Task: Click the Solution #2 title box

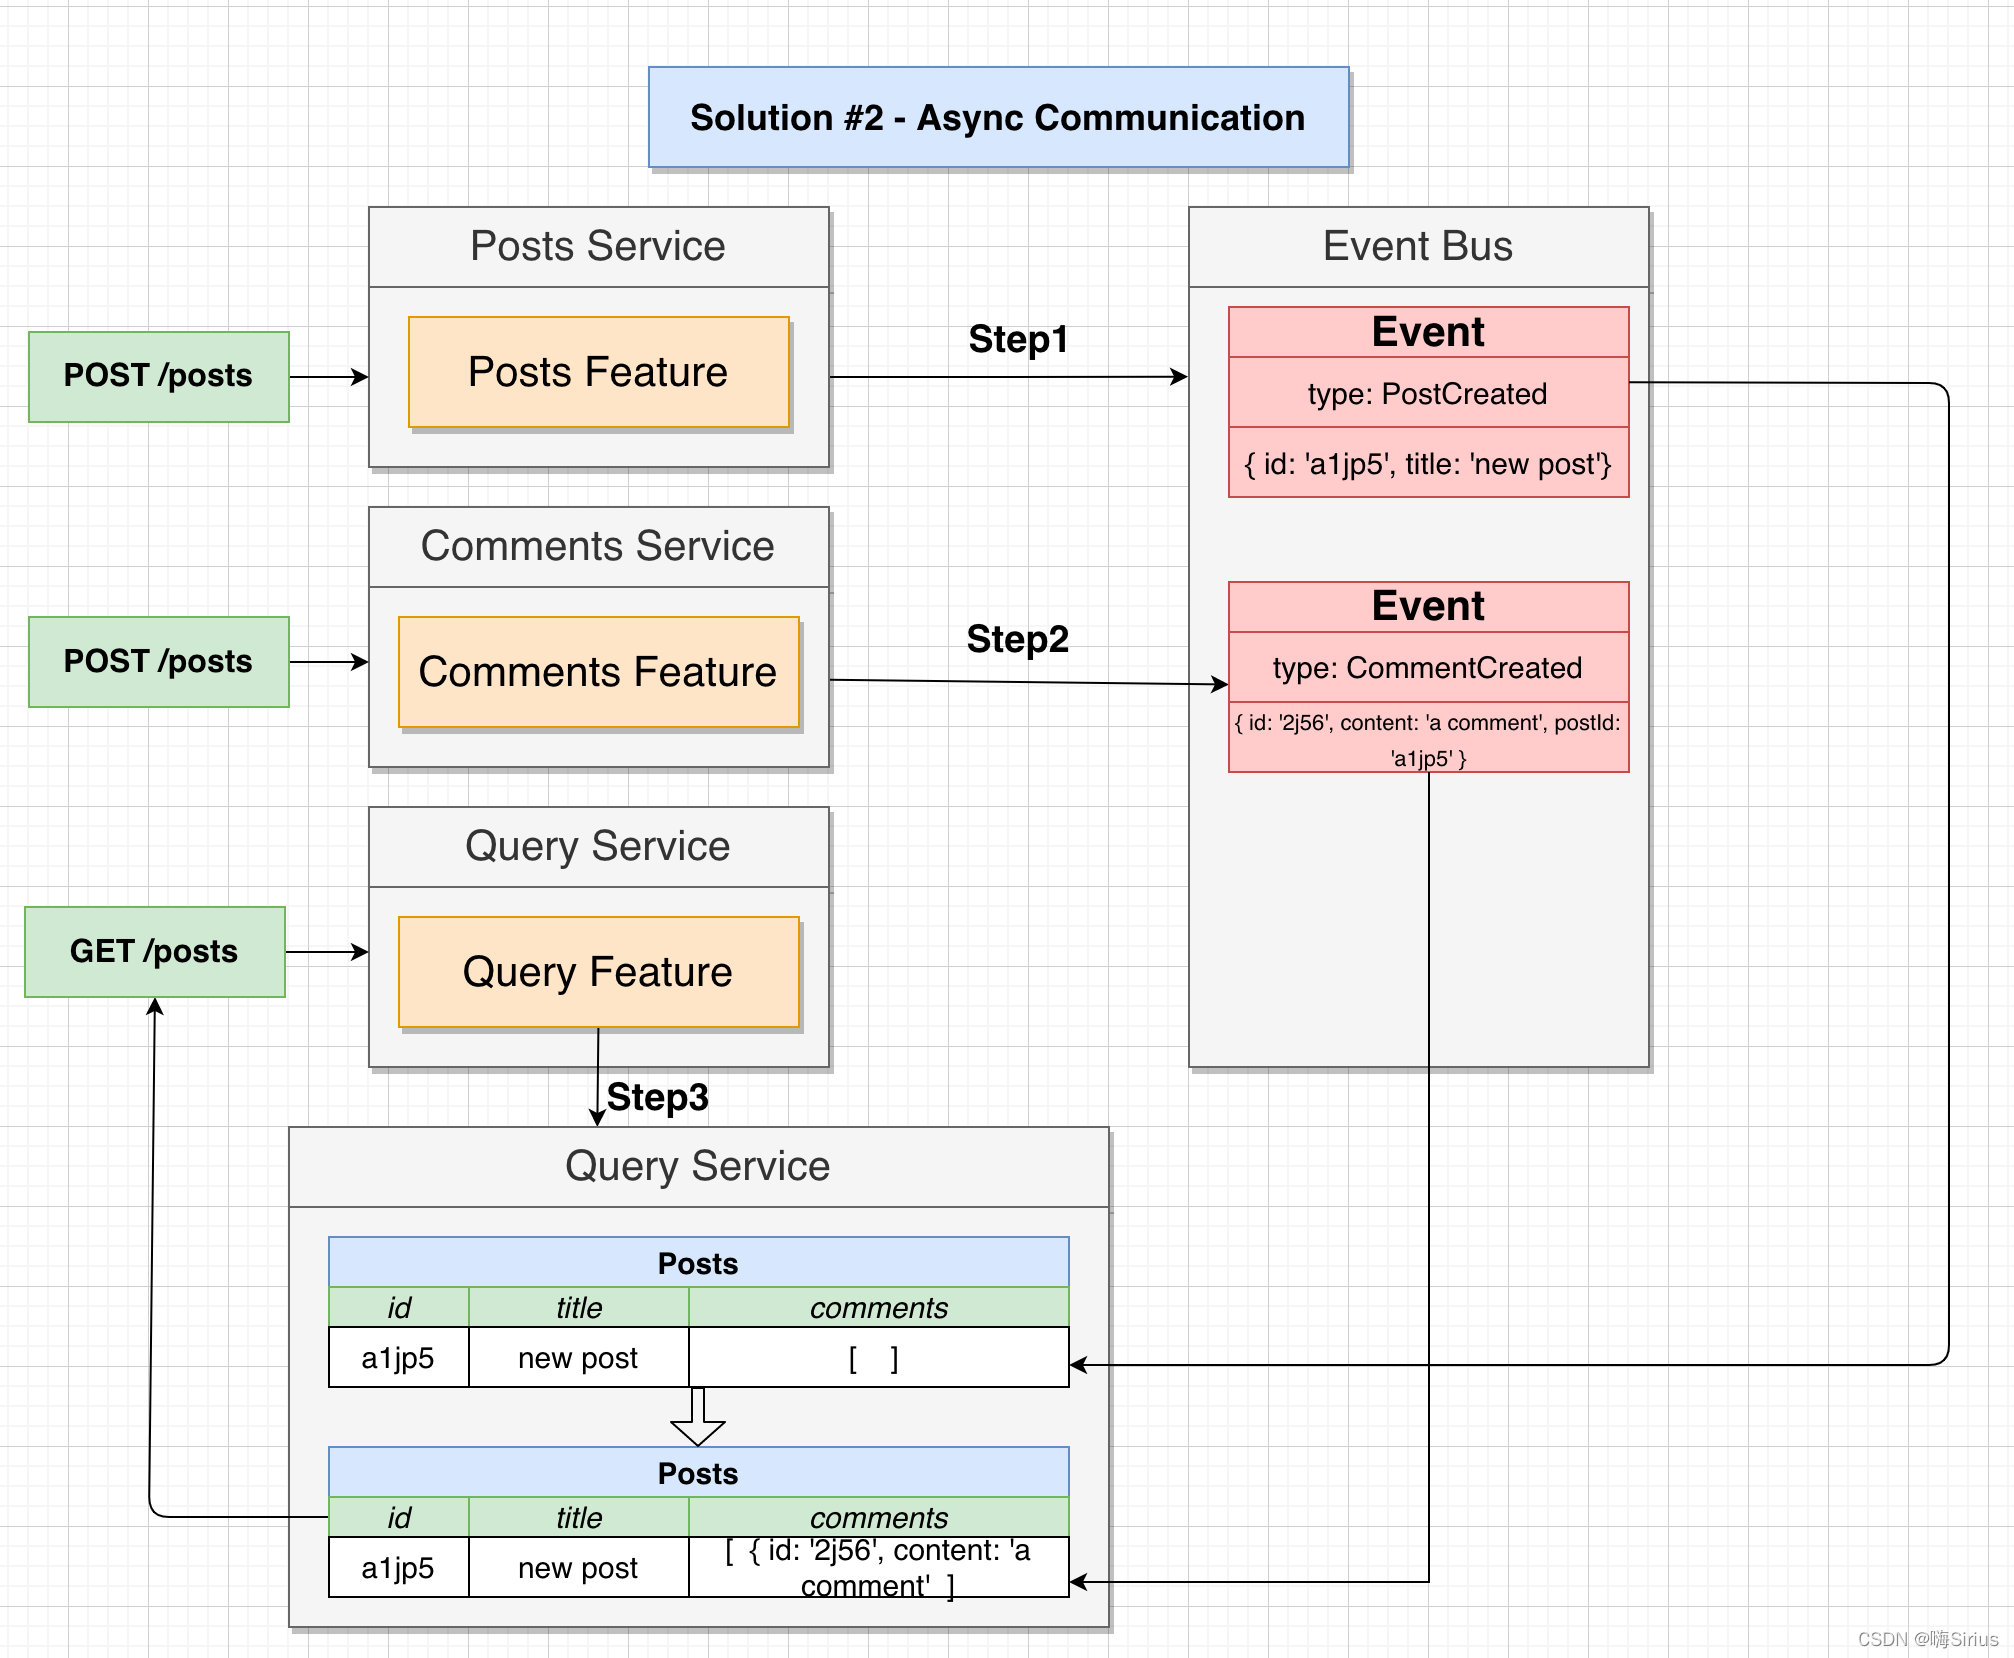Action: point(998,118)
